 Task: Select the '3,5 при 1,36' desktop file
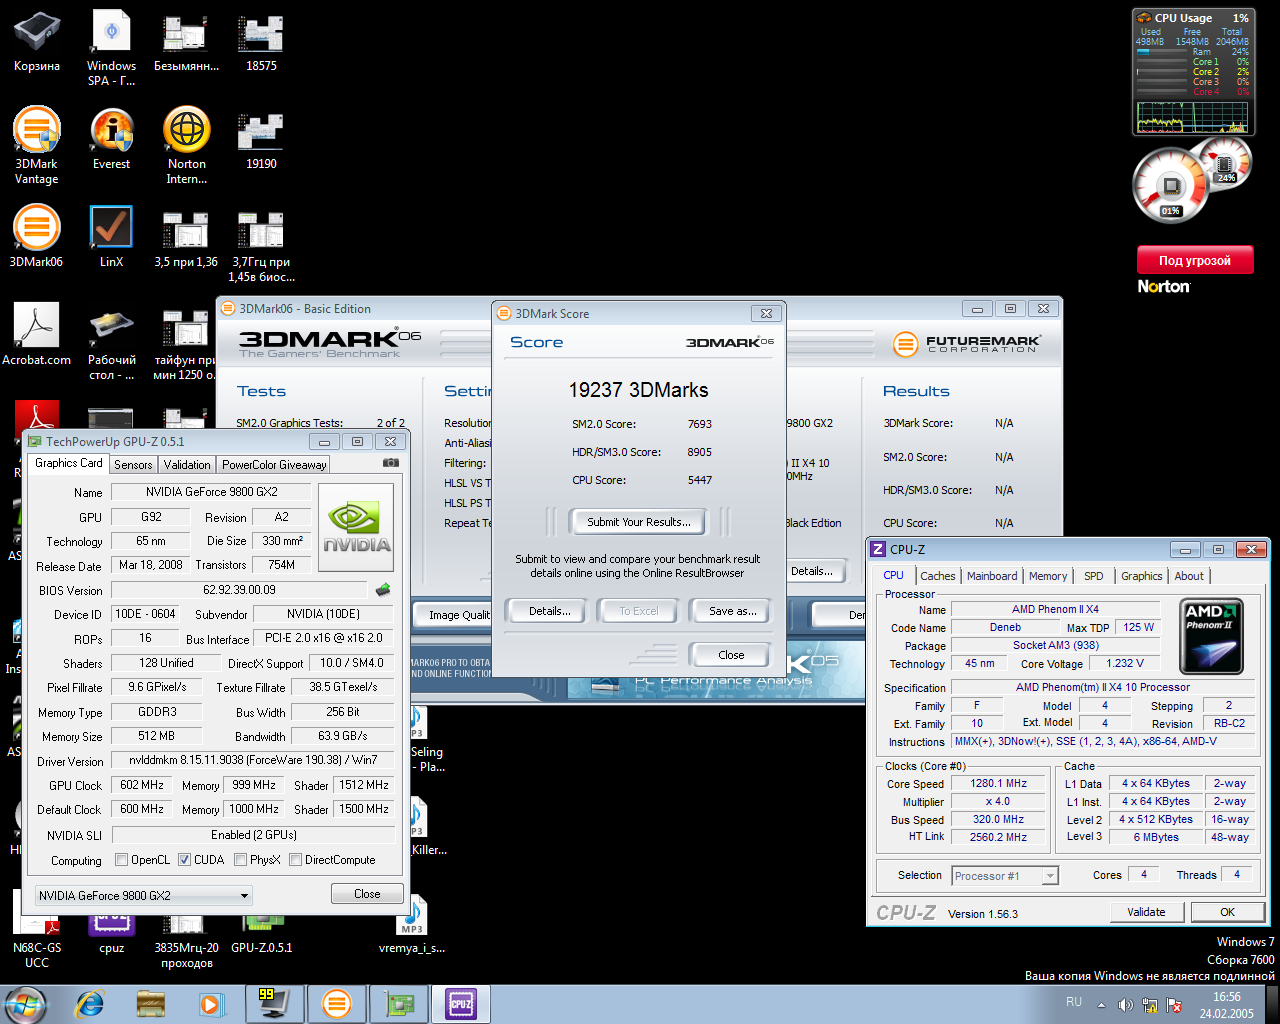(x=186, y=237)
